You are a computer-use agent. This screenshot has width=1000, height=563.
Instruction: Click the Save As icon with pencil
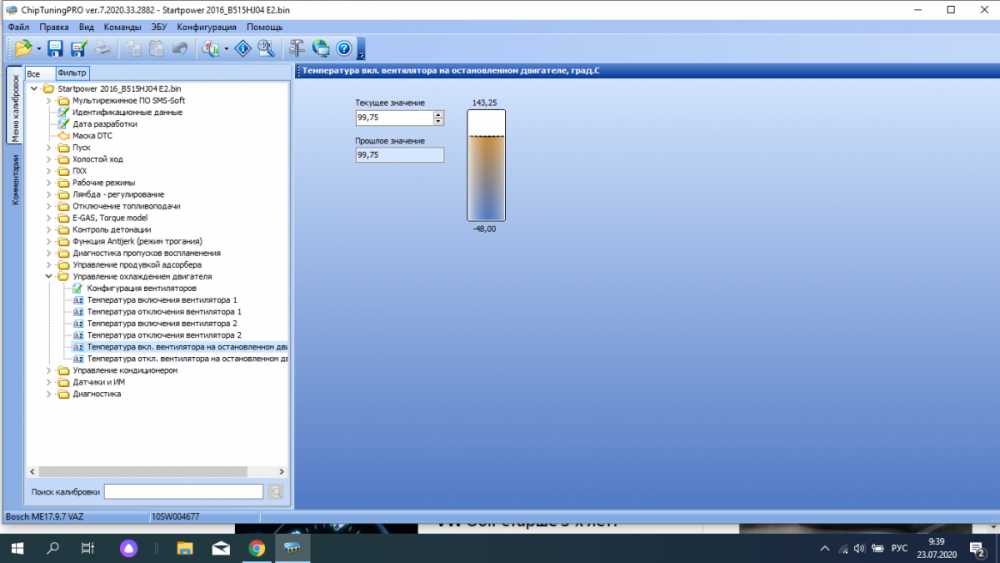point(78,48)
